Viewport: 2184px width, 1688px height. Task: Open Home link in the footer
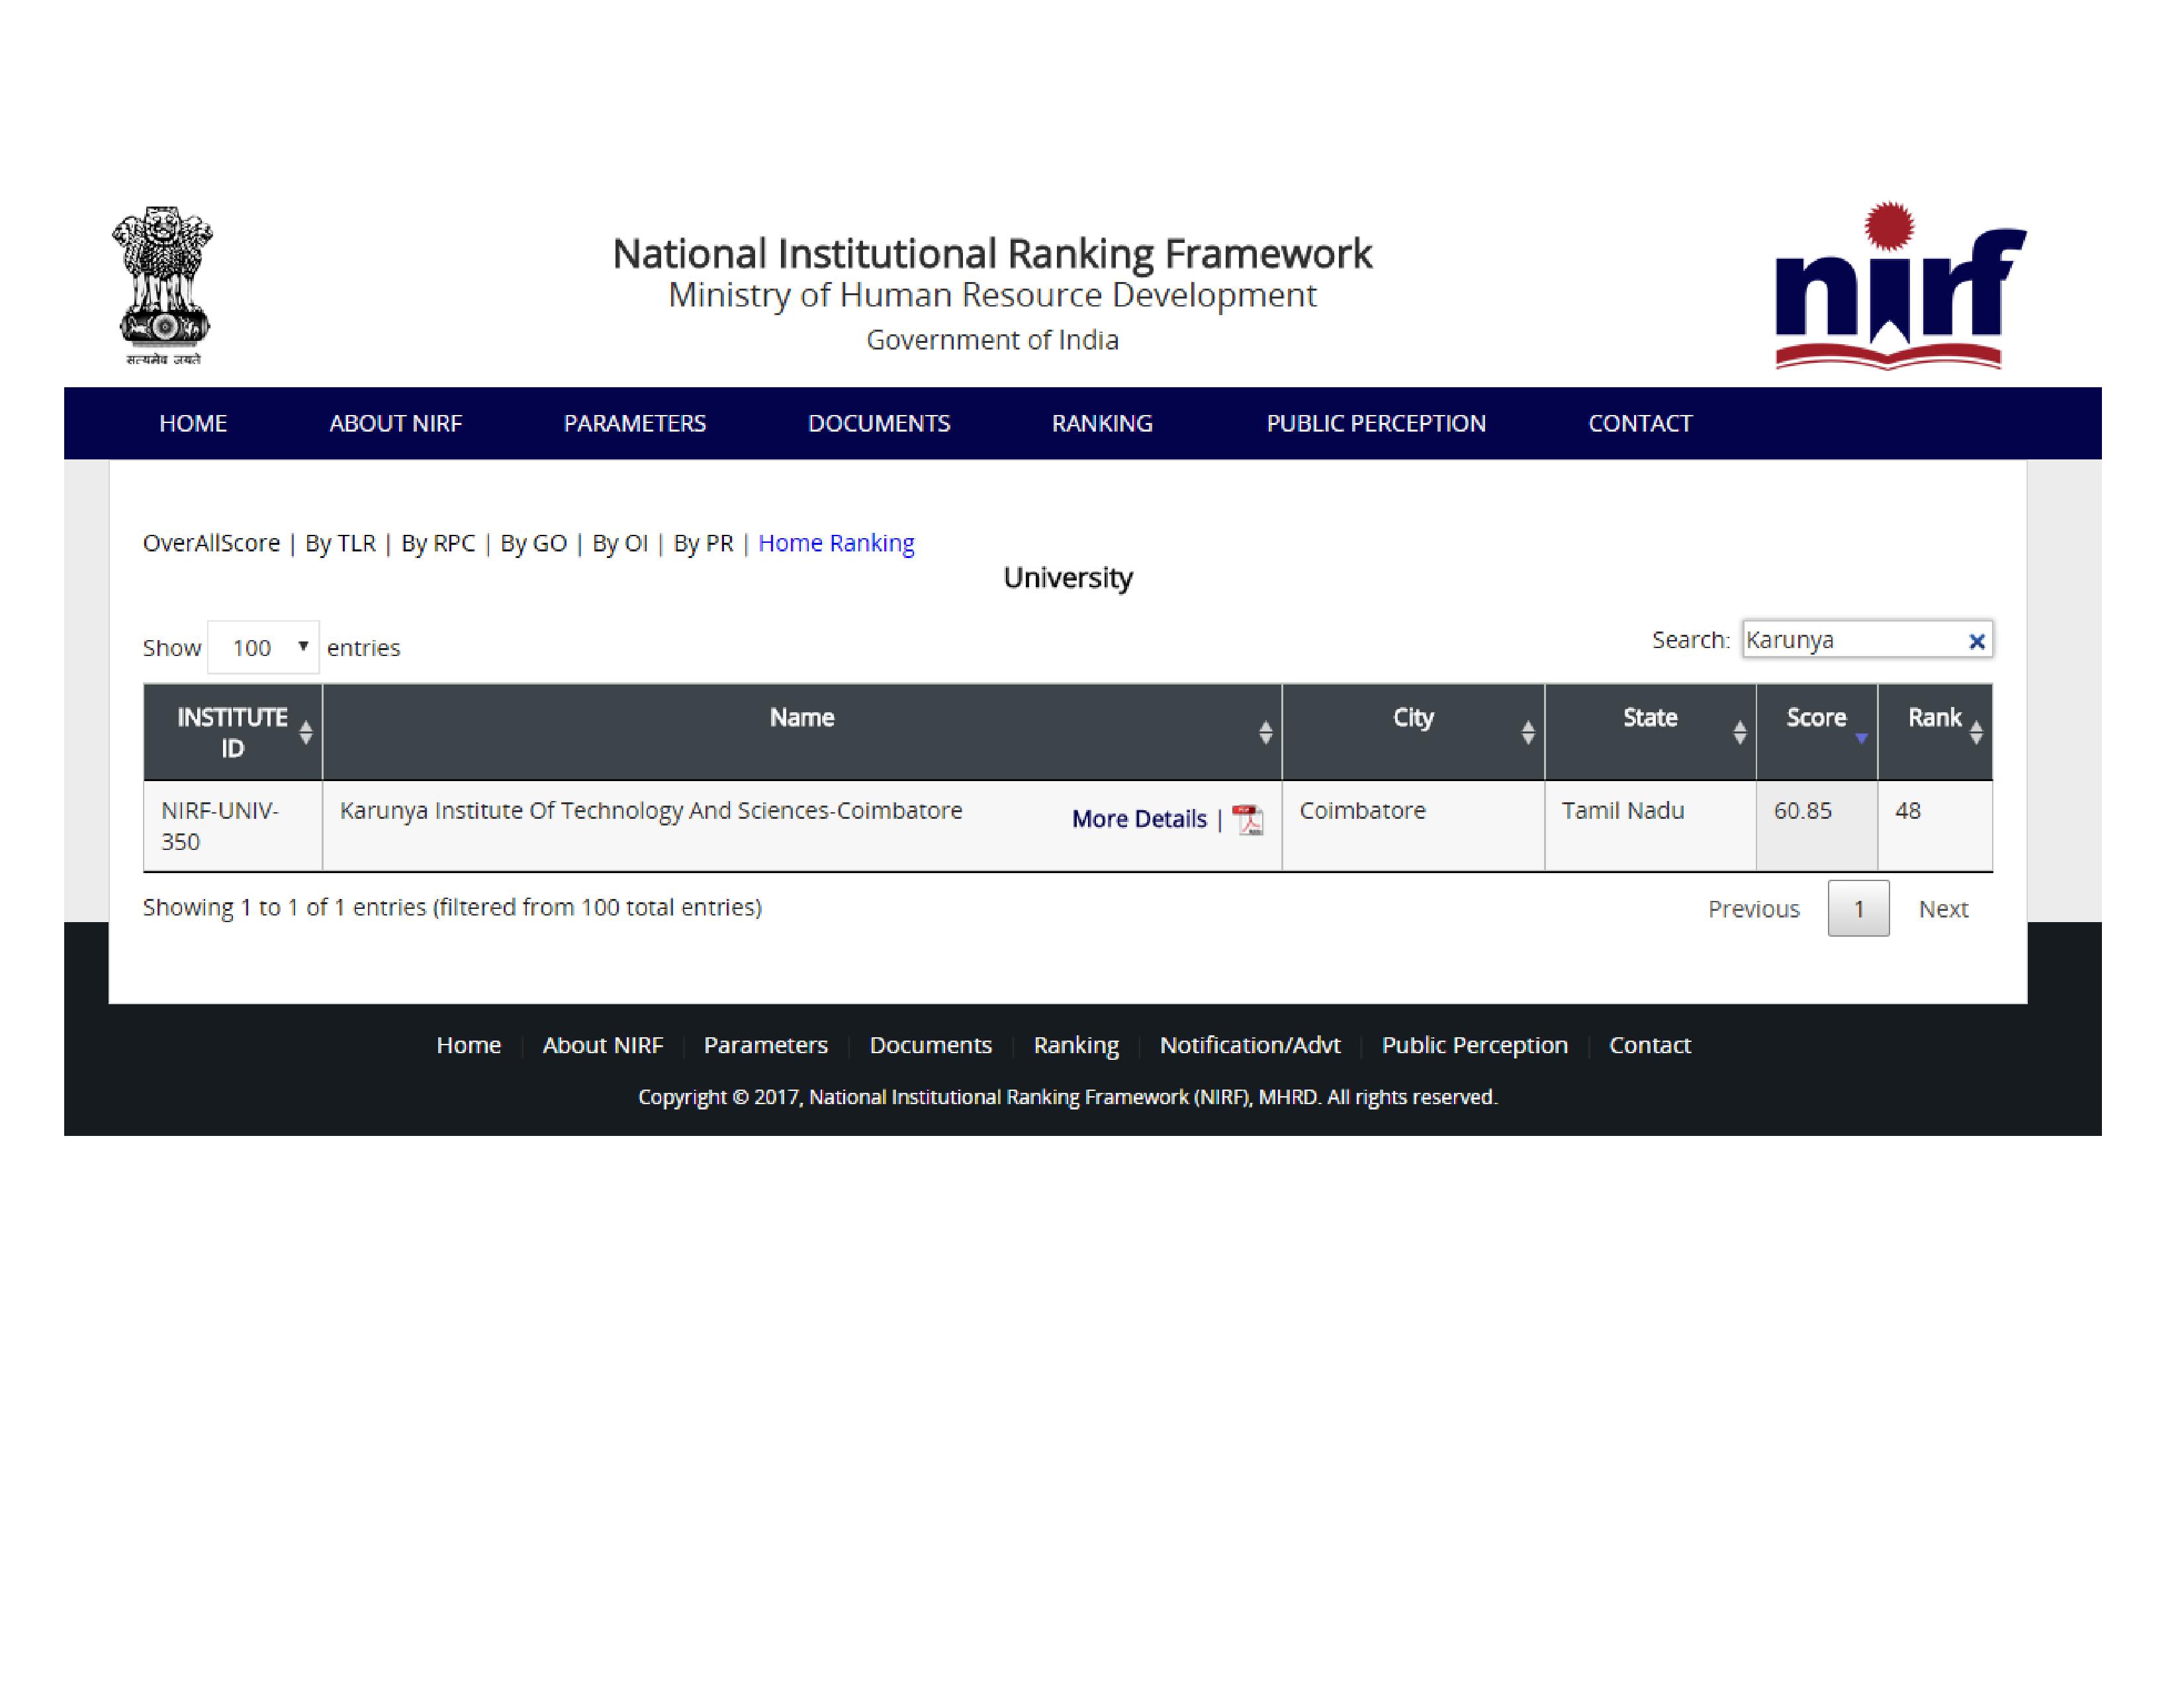click(x=468, y=1046)
